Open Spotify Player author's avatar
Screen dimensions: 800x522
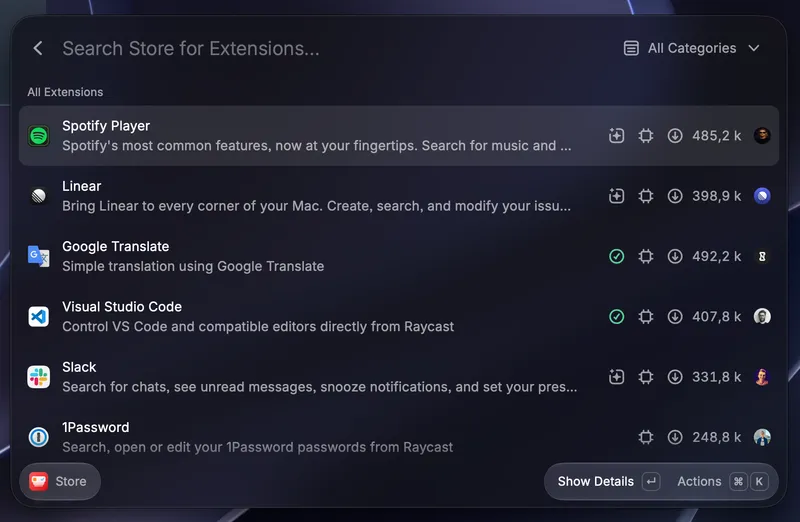click(762, 136)
